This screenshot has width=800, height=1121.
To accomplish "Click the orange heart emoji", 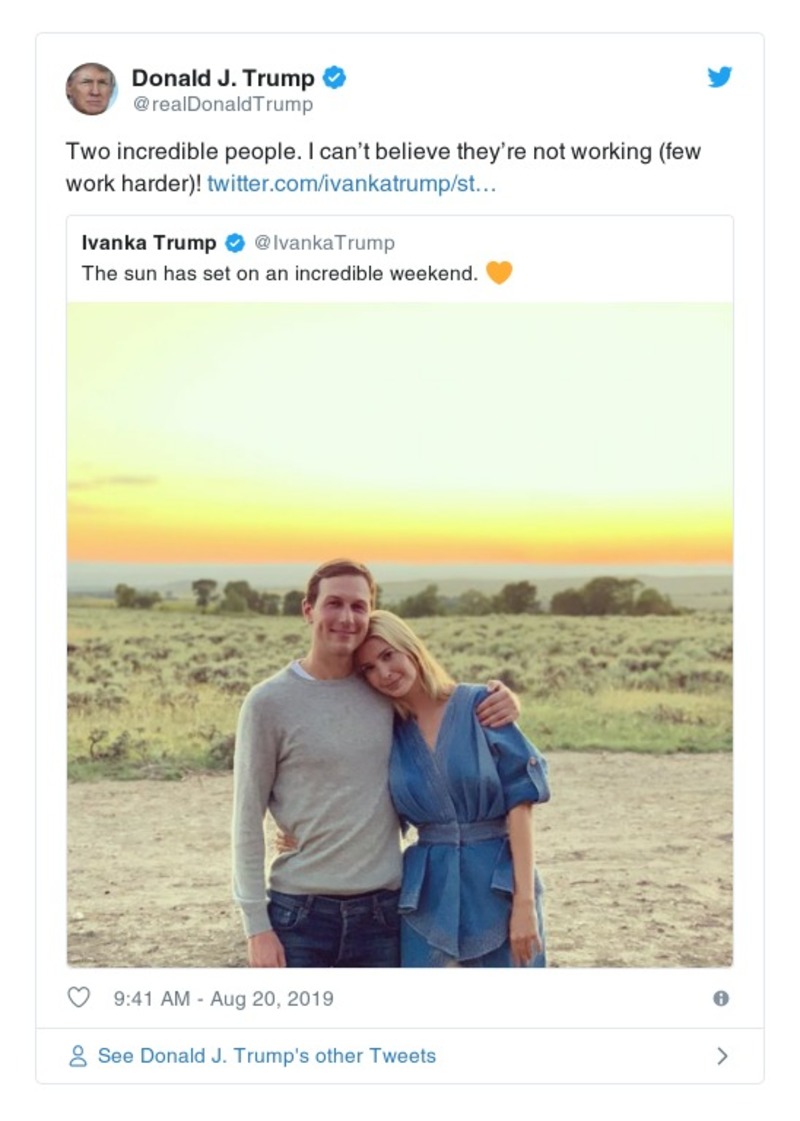I will (499, 272).
